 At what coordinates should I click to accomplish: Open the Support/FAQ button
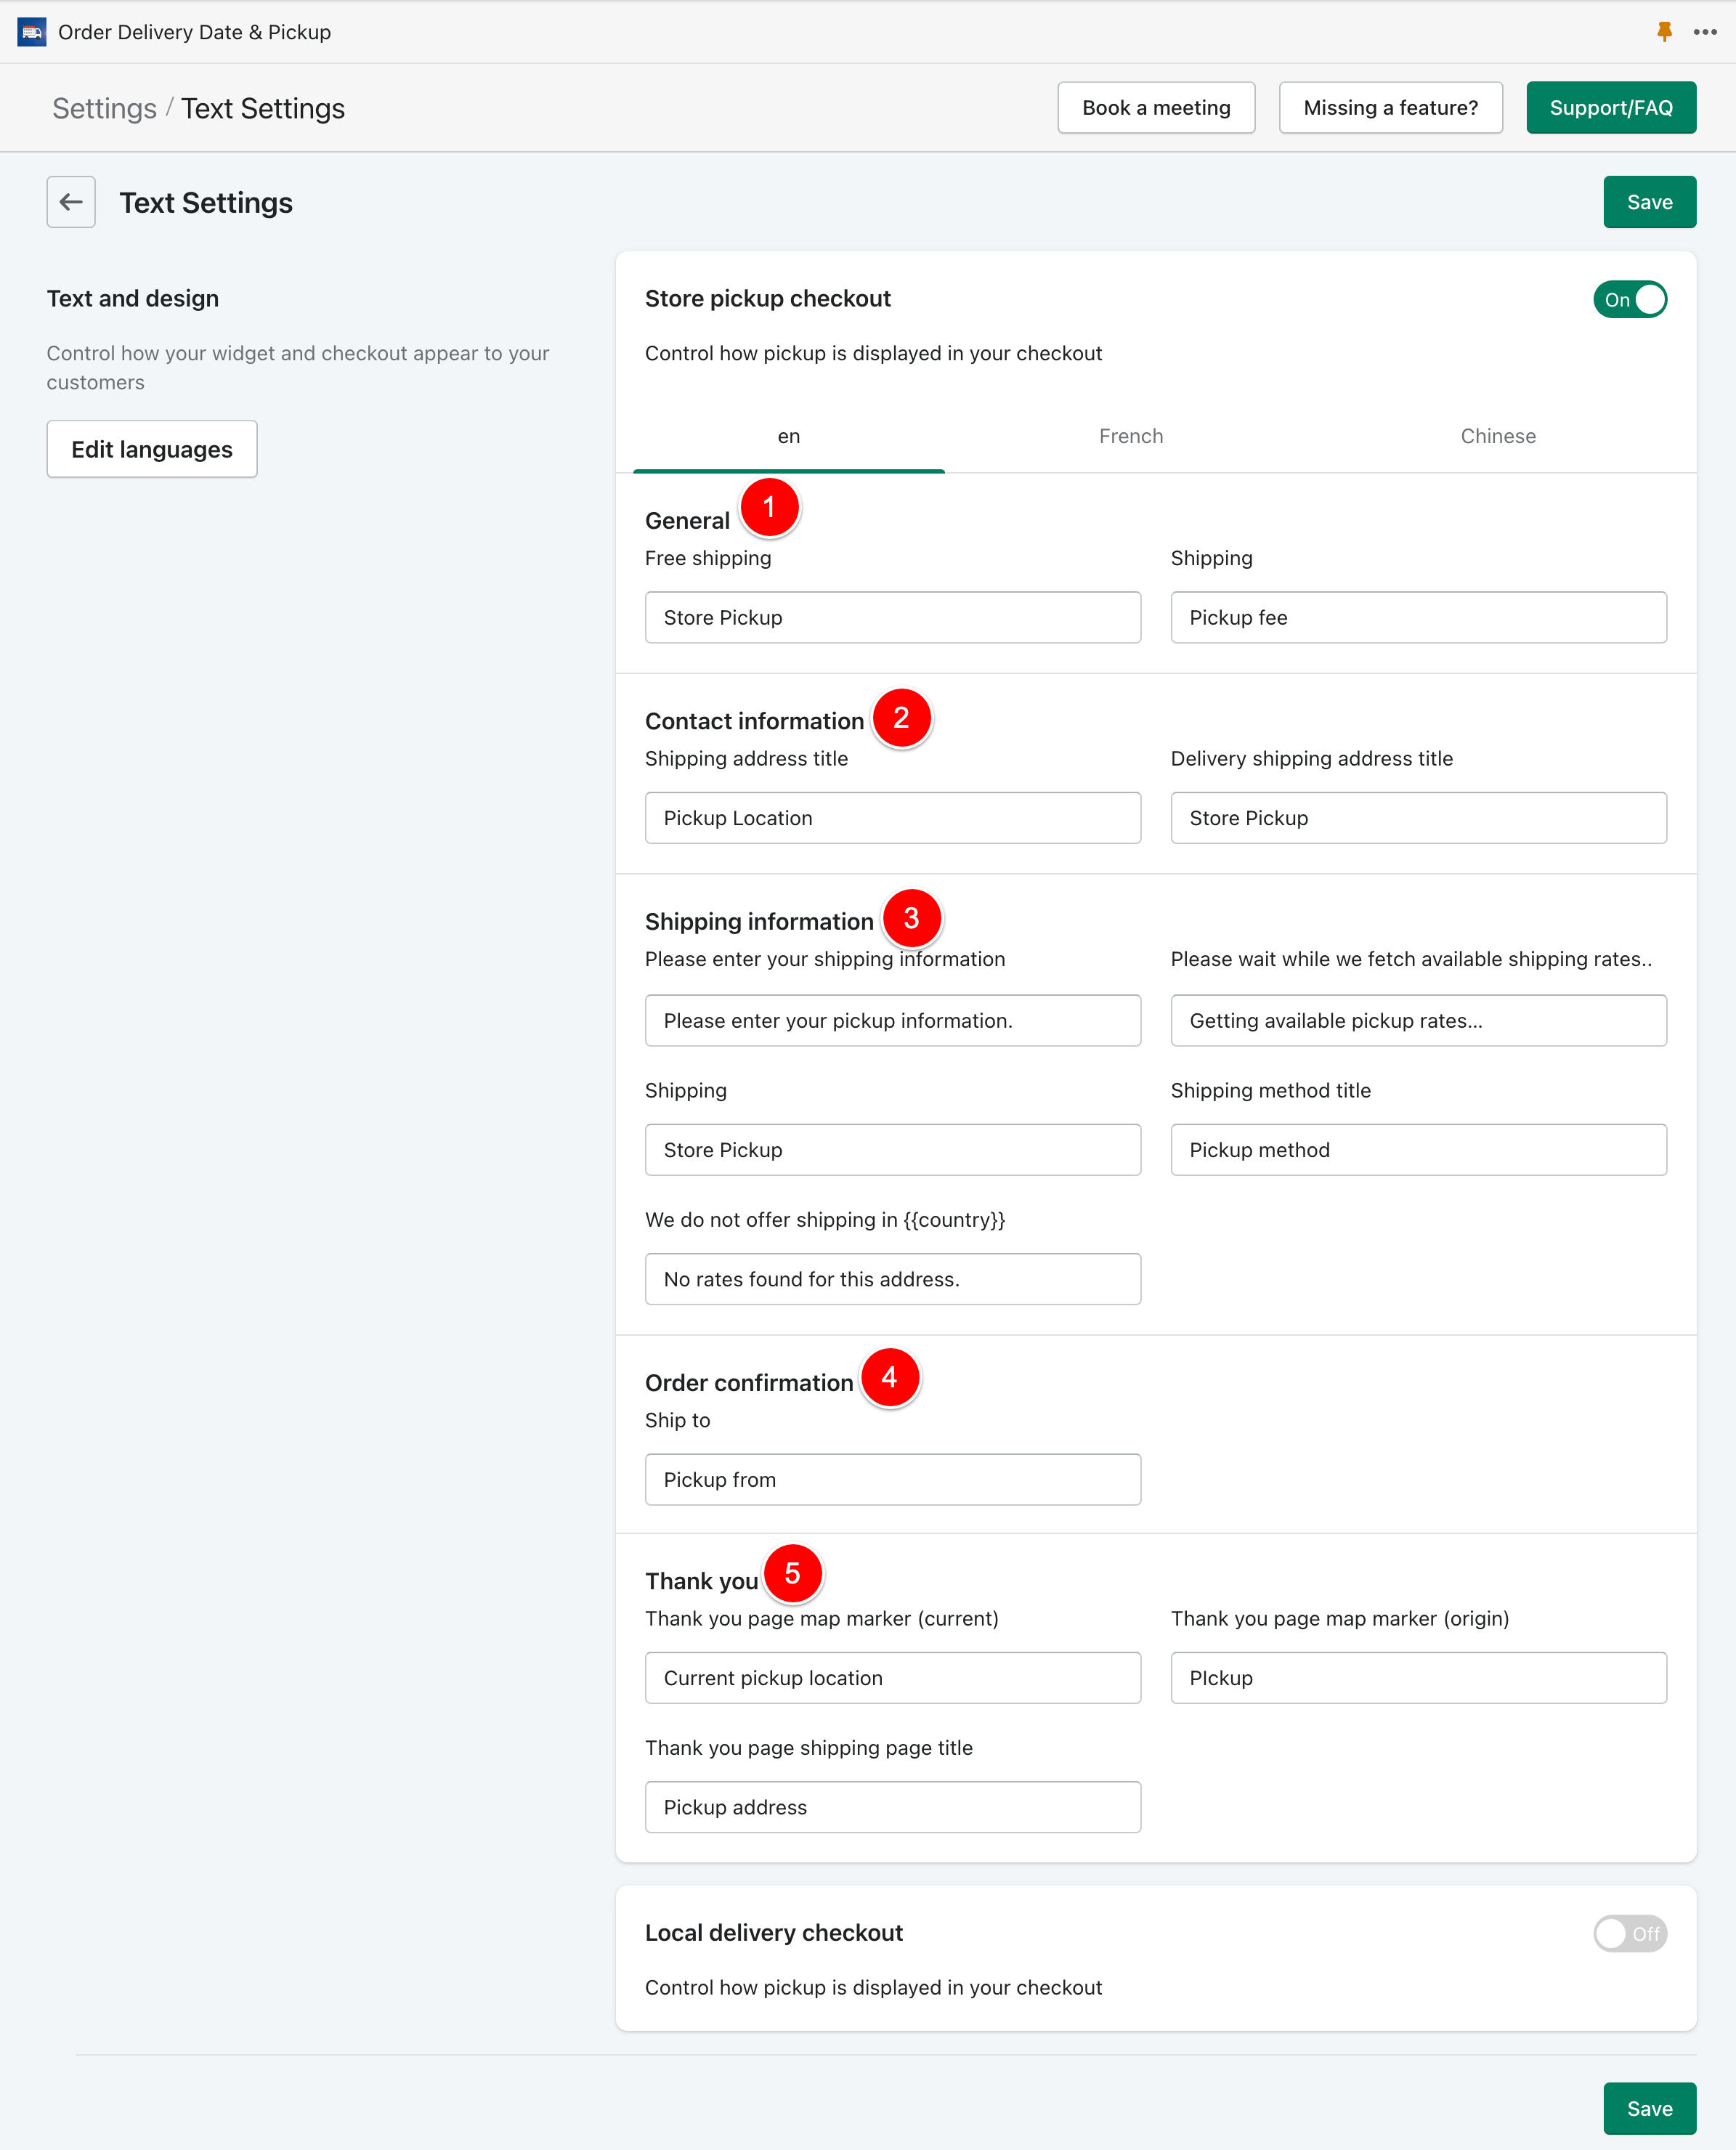pyautogui.click(x=1610, y=108)
